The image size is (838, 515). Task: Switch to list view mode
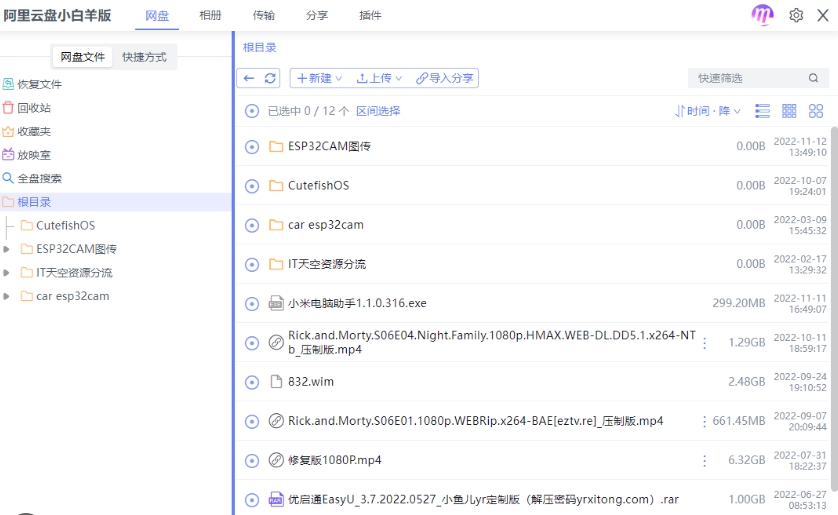762,111
